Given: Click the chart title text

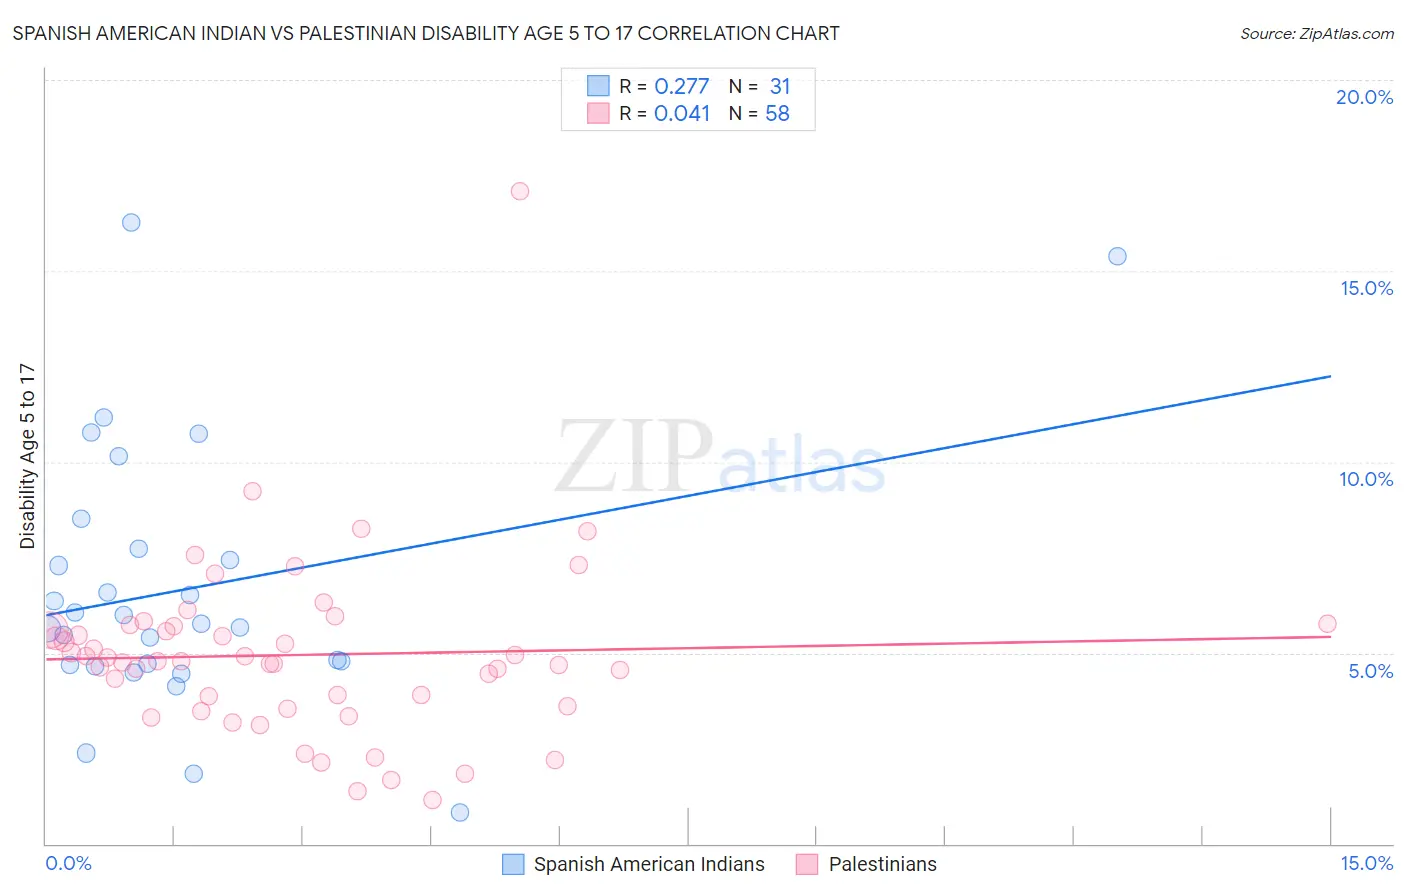Looking at the screenshot, I should (426, 33).
